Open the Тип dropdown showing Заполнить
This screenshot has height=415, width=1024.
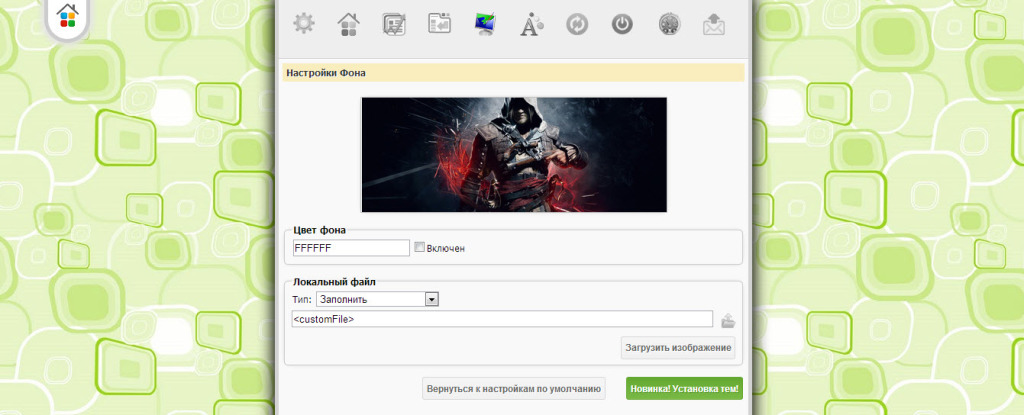click(377, 299)
